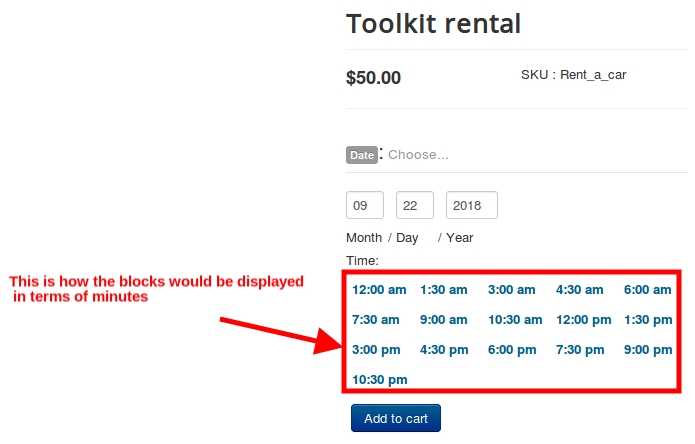Pick the 9:00 am time block

click(444, 320)
